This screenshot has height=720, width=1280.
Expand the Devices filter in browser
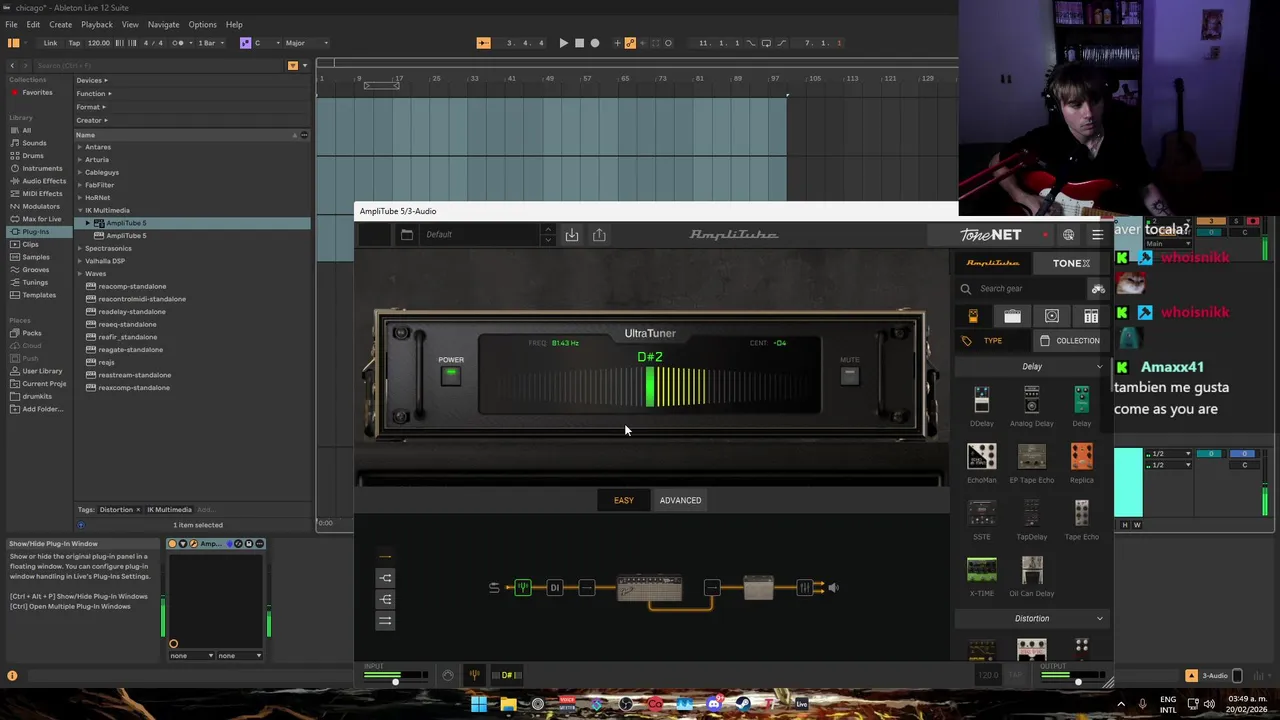92,80
